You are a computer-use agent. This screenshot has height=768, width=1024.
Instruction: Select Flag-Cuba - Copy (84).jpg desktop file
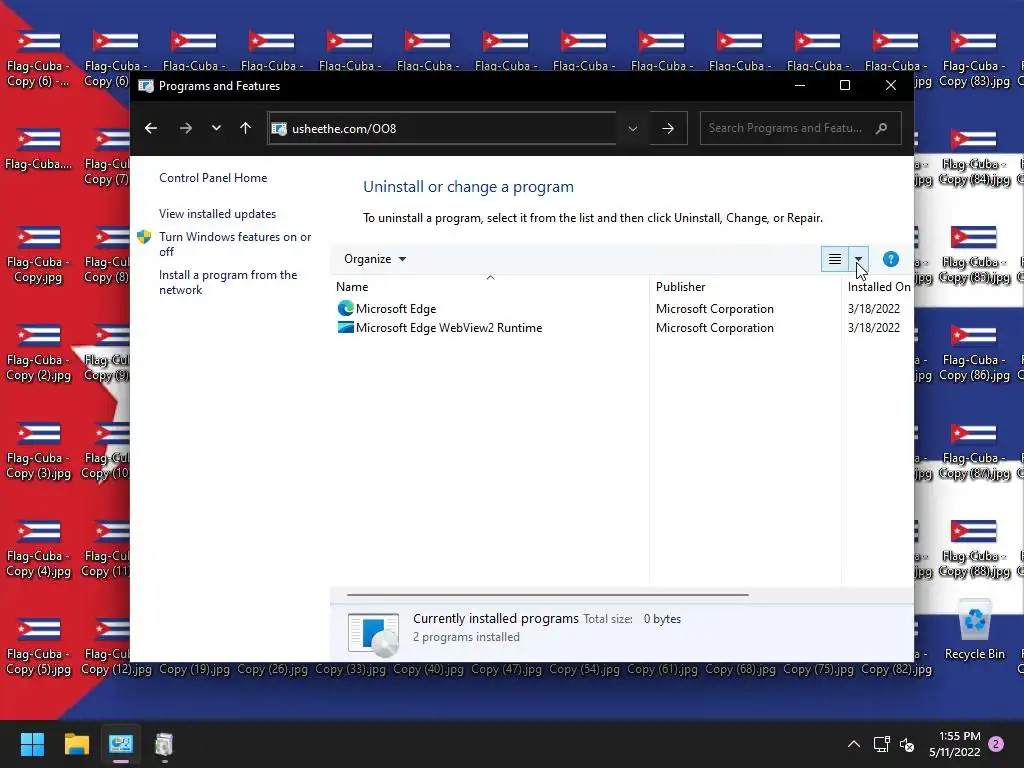pyautogui.click(x=974, y=157)
